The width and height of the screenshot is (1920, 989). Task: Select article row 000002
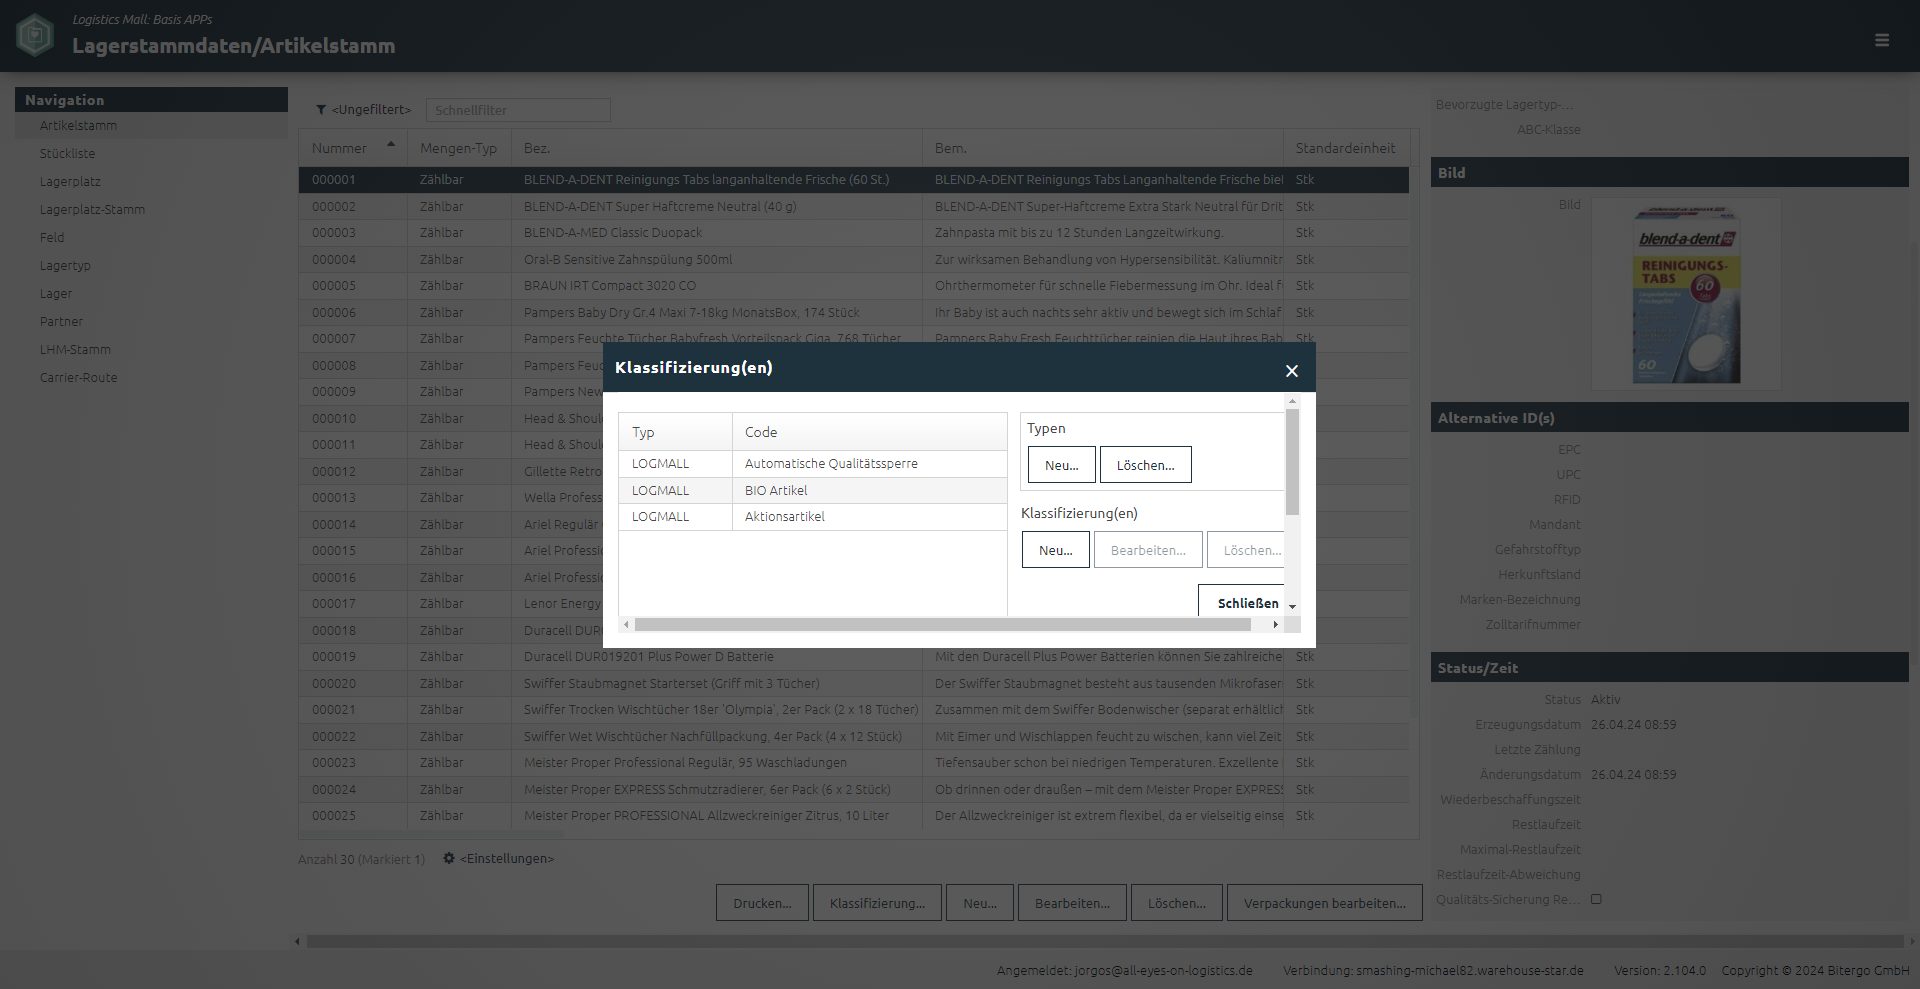(854, 207)
